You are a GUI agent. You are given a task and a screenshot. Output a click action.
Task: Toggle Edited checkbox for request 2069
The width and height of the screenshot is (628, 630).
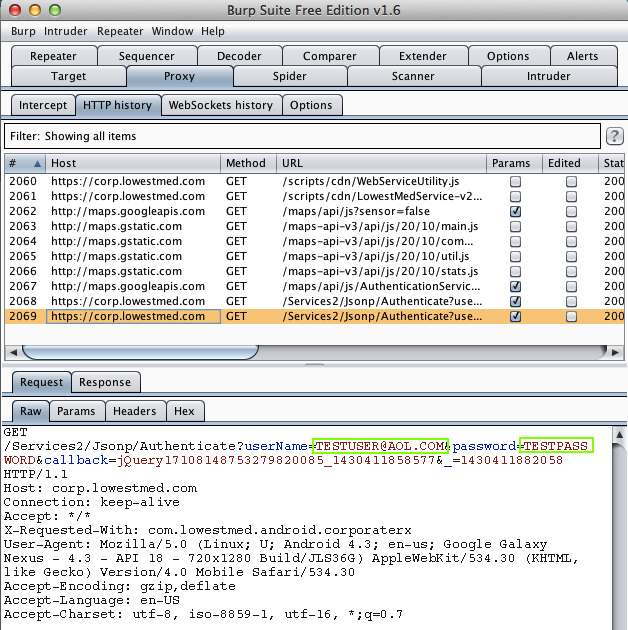click(x=571, y=317)
